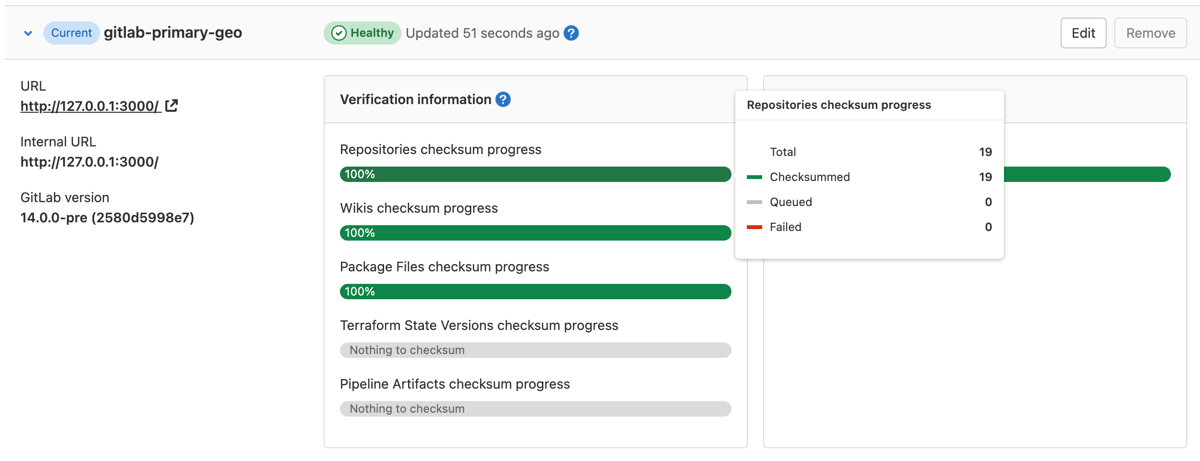Click the Current badge label
The height and width of the screenshot is (461, 1200).
(x=71, y=33)
